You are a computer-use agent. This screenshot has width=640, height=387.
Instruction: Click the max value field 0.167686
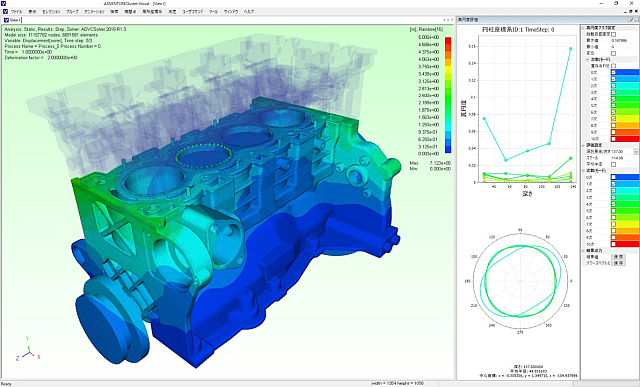(624, 41)
